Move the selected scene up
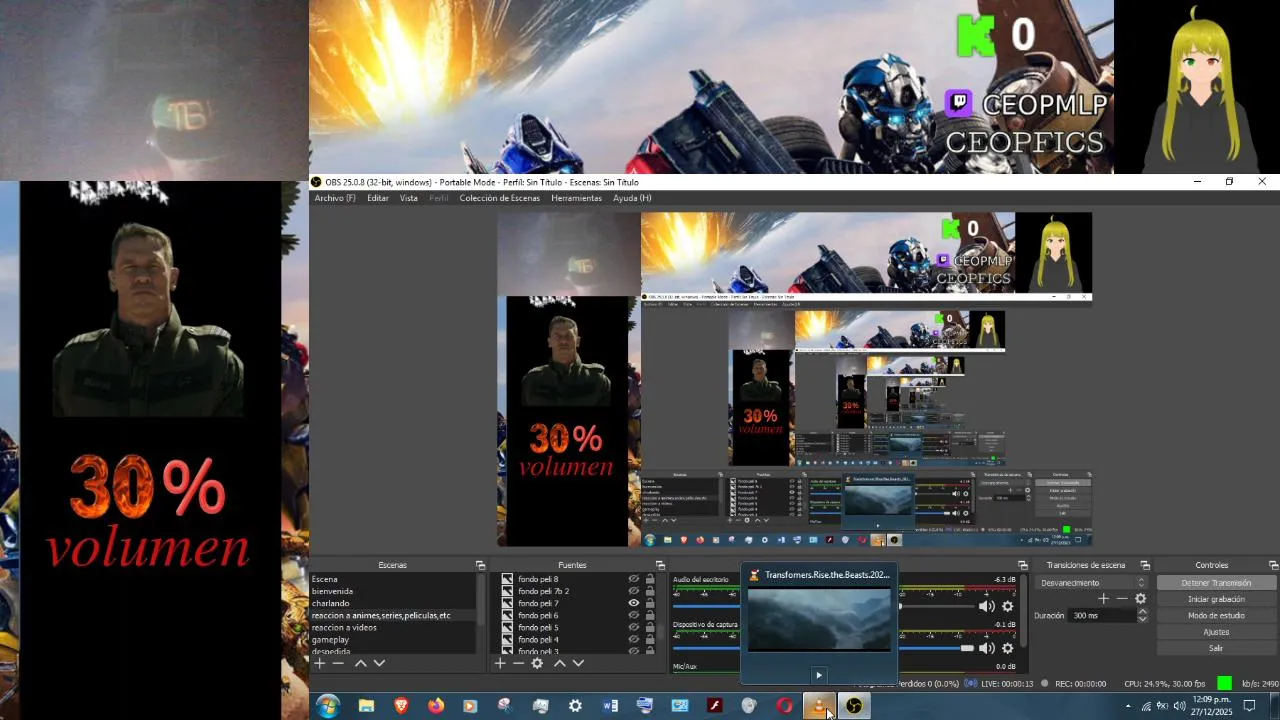1280x720 pixels. [x=361, y=663]
